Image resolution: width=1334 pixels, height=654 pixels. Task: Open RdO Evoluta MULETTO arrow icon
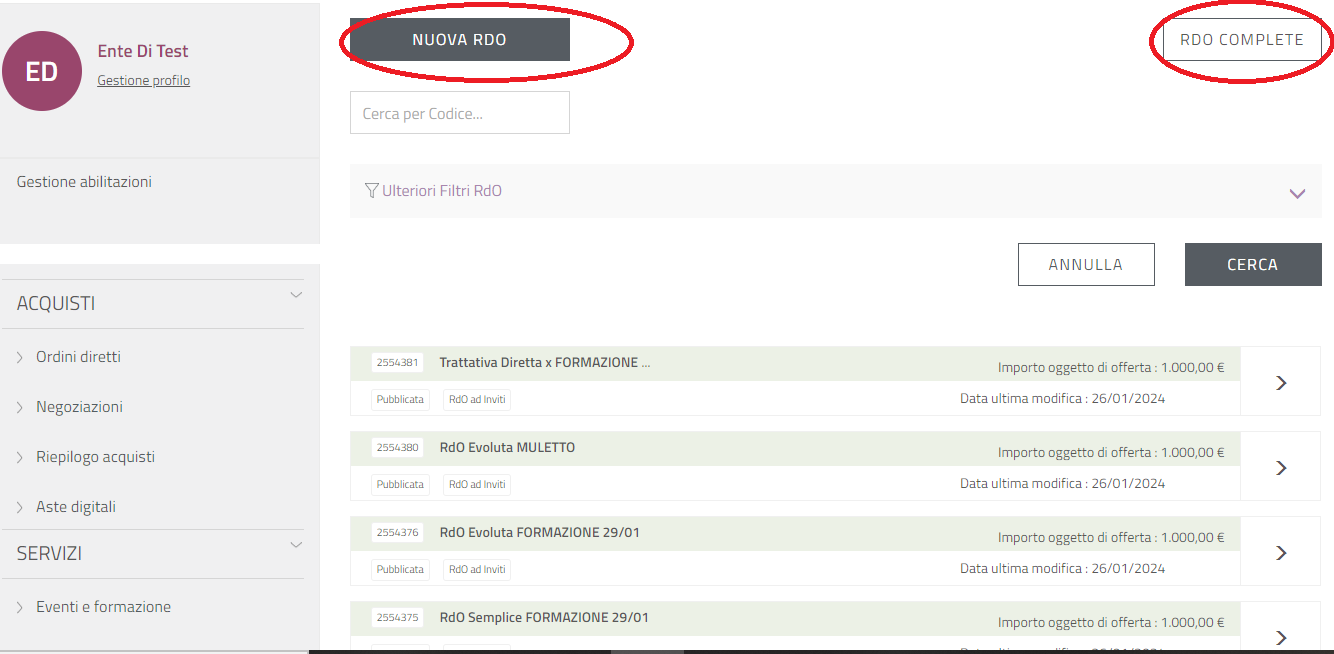click(1281, 467)
